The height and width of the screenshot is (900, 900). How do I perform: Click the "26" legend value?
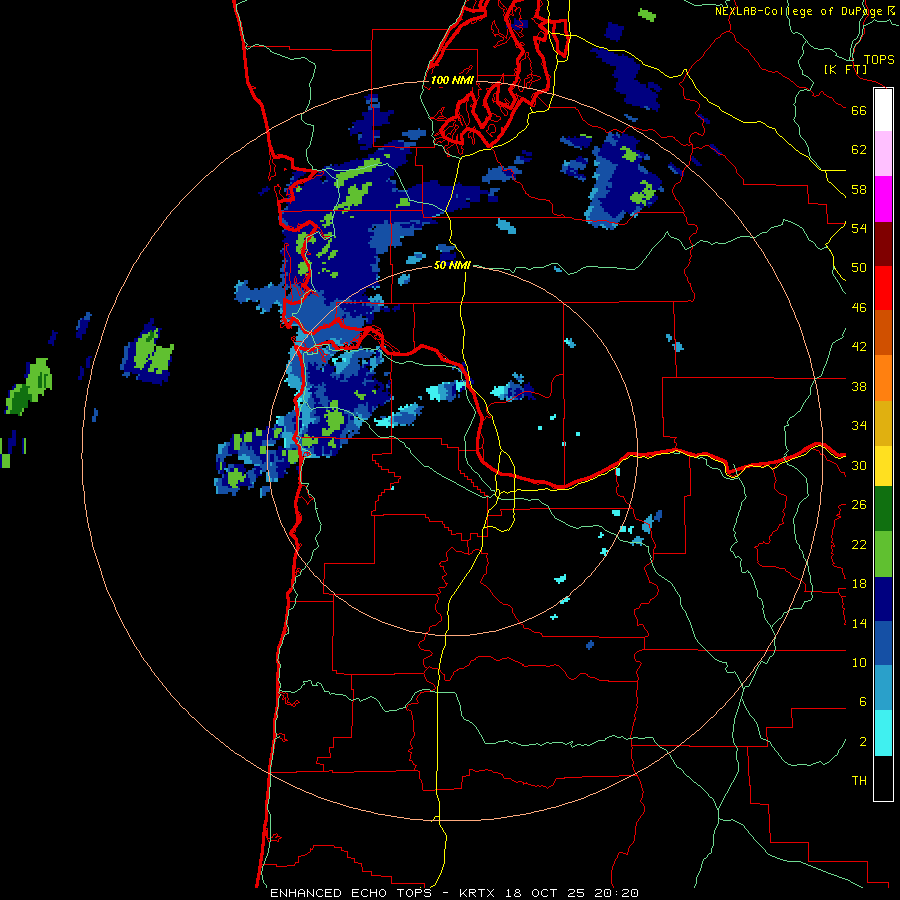[x=859, y=505]
